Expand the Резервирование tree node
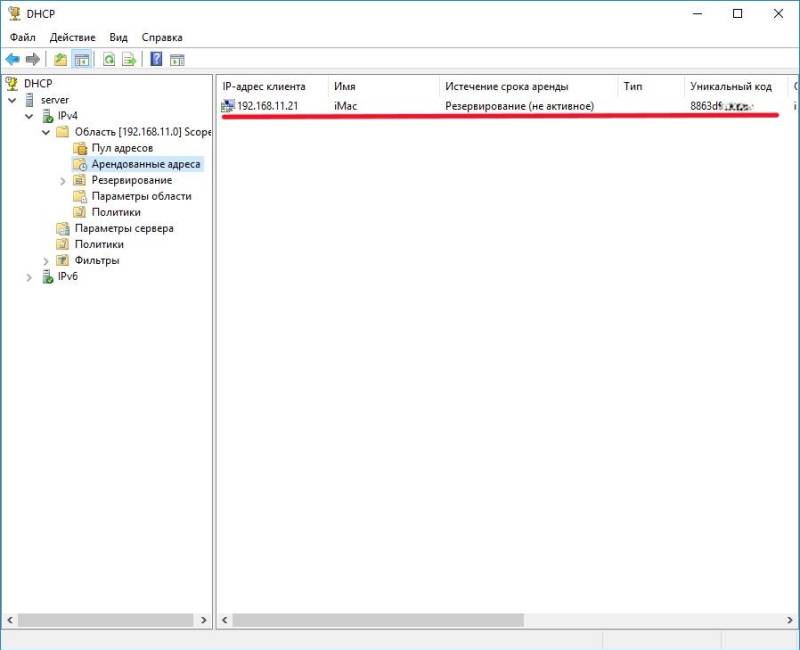800x650 pixels. coord(63,181)
